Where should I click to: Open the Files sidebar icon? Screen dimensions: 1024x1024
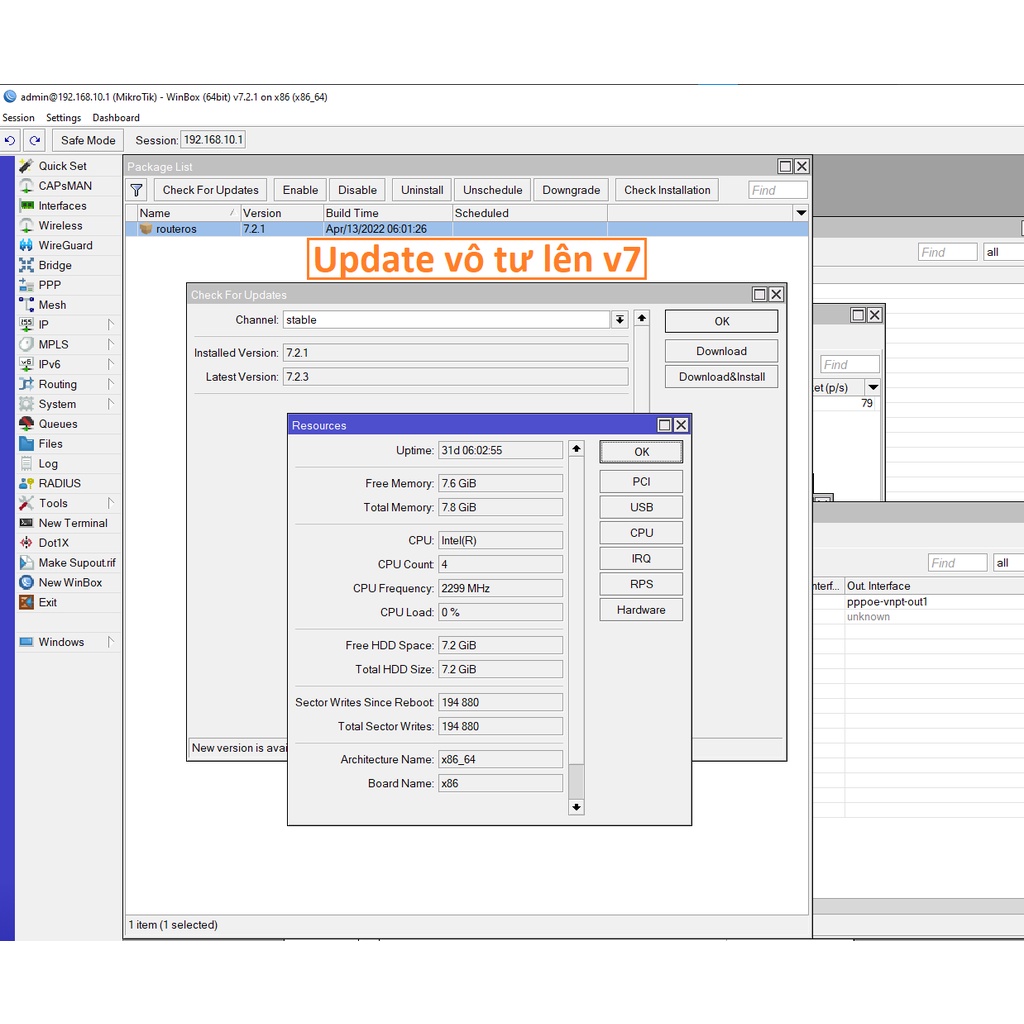click(26, 444)
